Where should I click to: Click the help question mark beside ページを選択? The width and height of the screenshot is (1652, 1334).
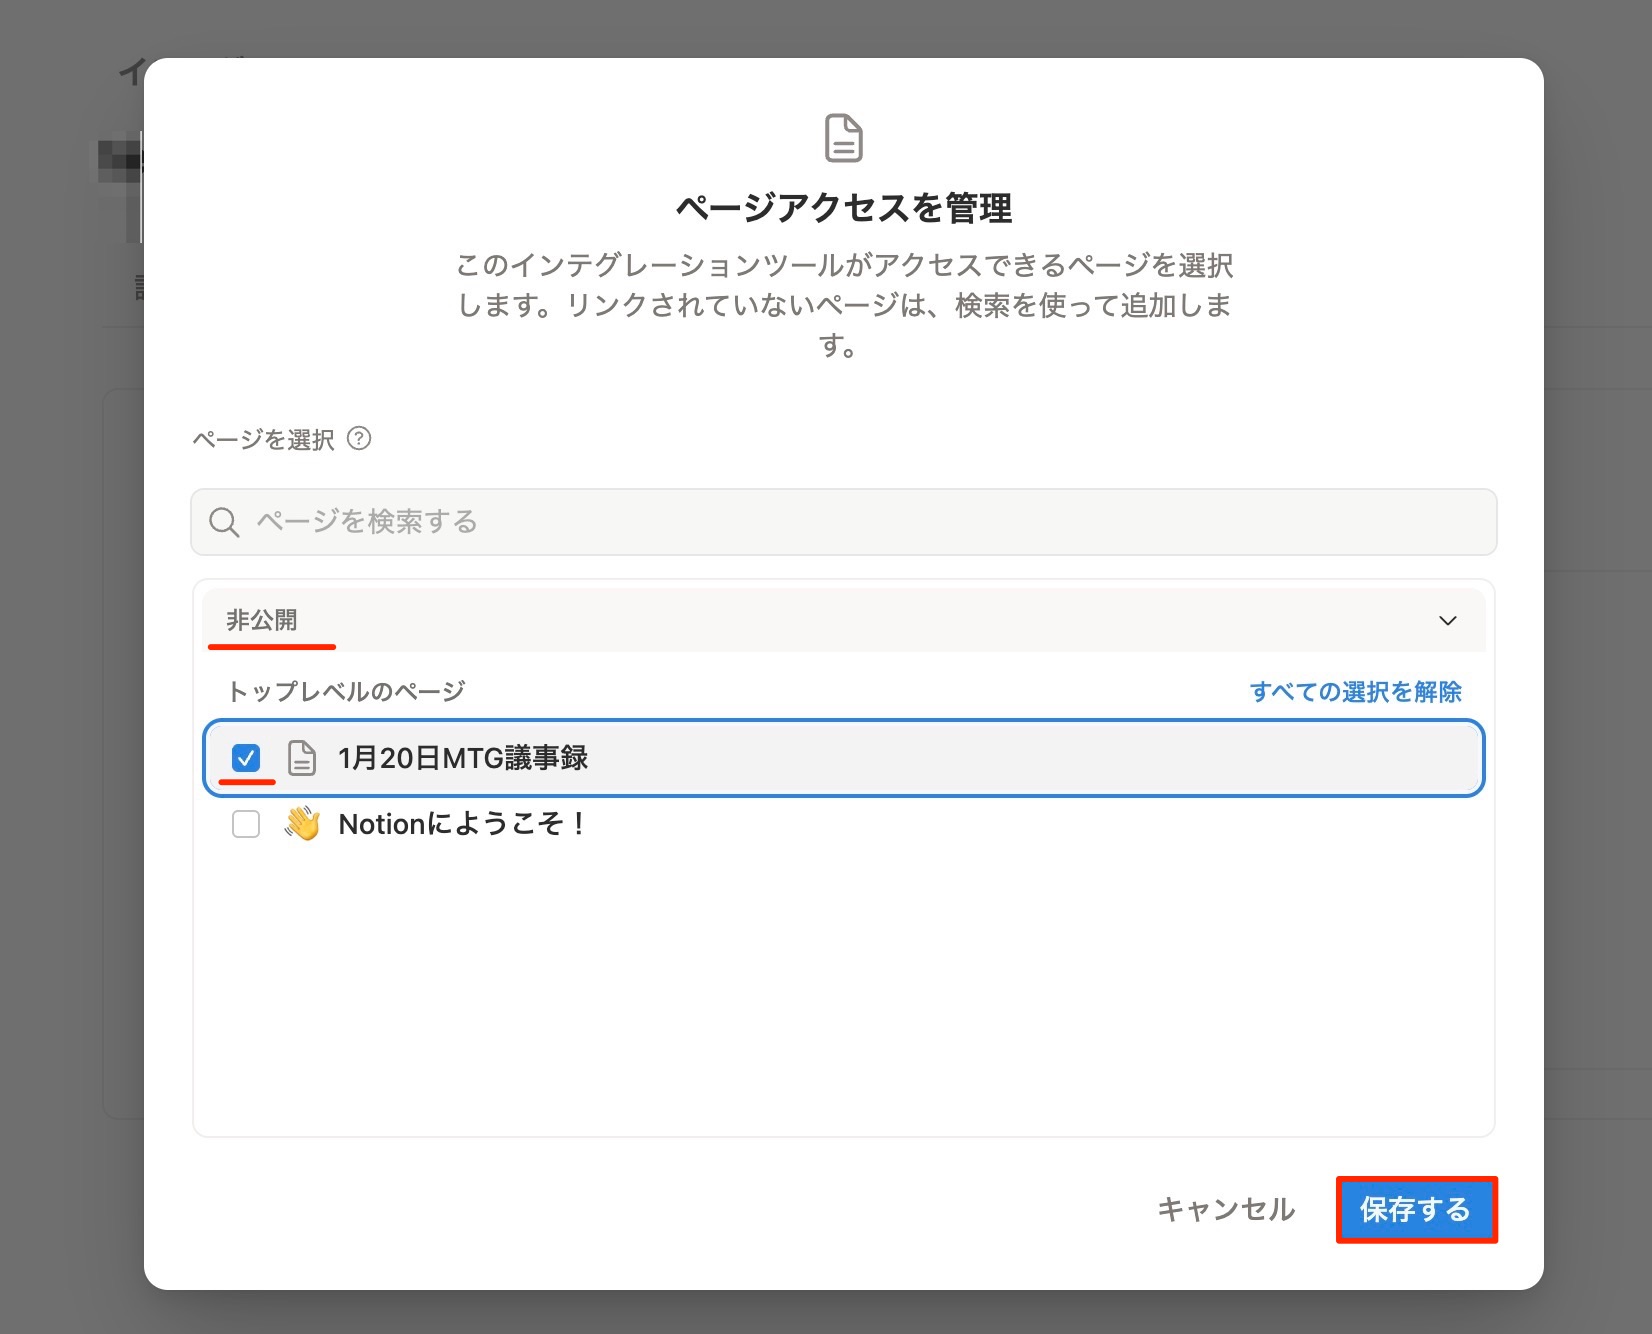tap(359, 439)
